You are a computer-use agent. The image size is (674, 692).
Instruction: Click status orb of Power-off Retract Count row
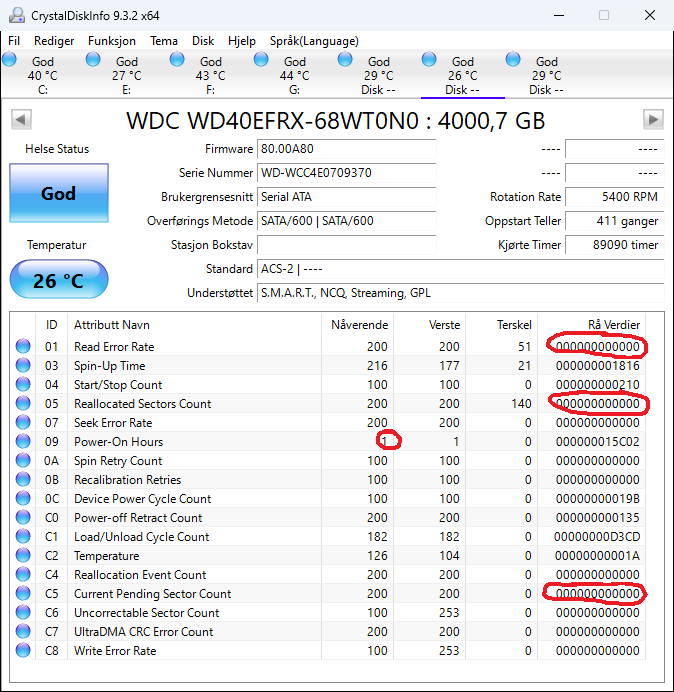coord(23,517)
